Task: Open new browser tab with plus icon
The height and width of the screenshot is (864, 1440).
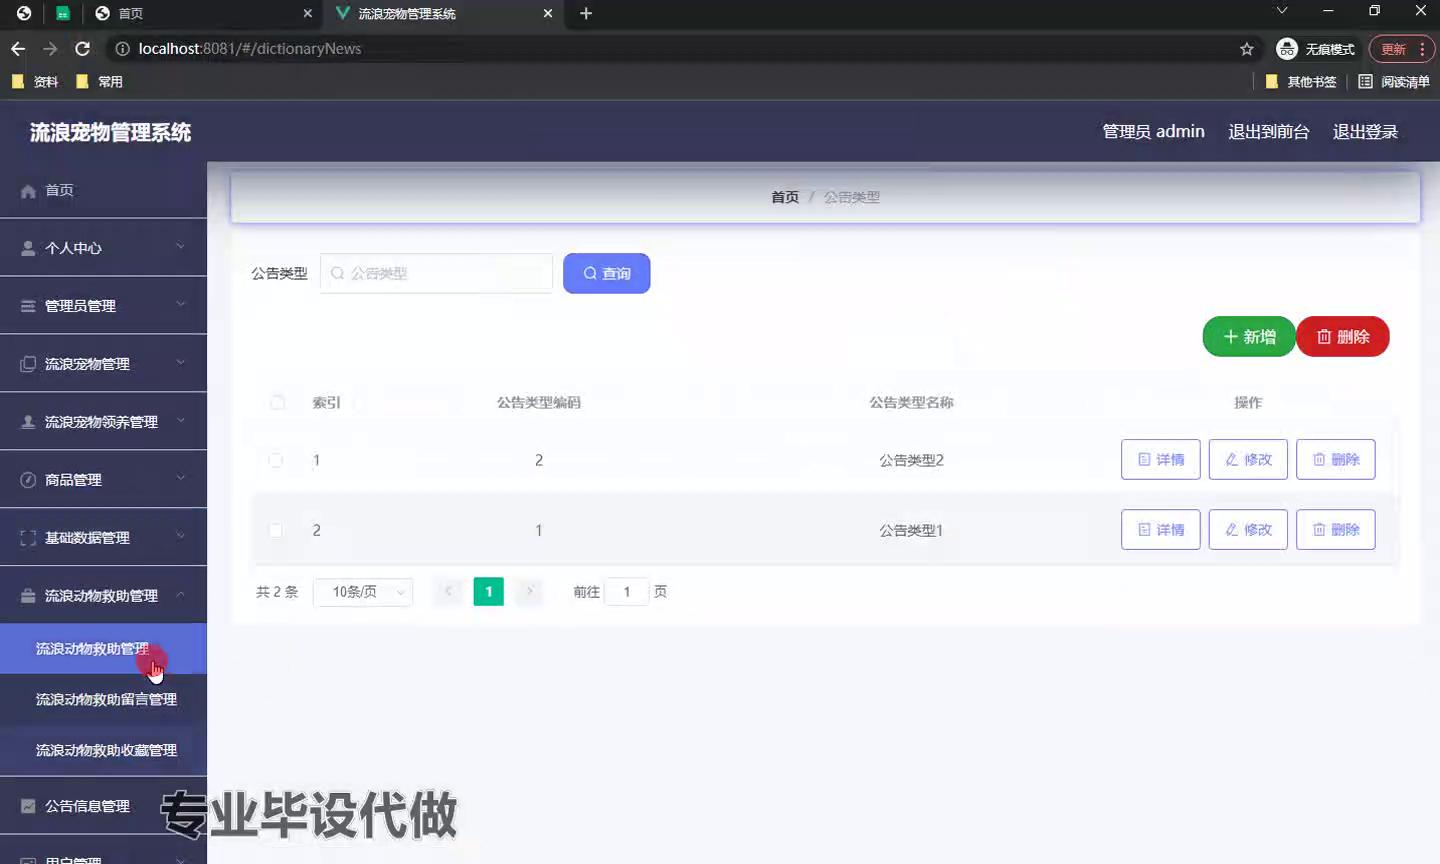Action: pos(586,13)
